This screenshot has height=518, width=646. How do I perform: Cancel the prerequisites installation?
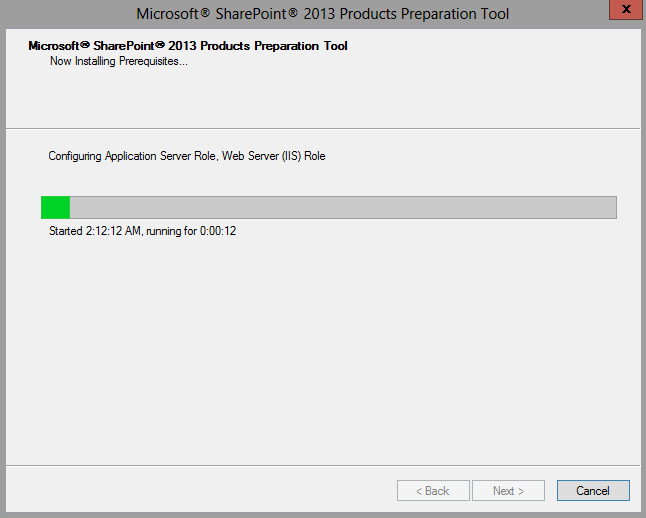[593, 490]
